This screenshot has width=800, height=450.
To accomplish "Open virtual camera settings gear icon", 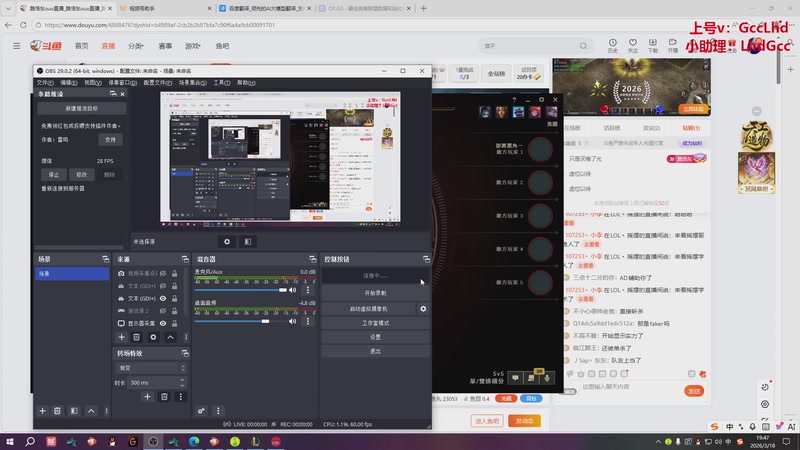I will tap(423, 309).
